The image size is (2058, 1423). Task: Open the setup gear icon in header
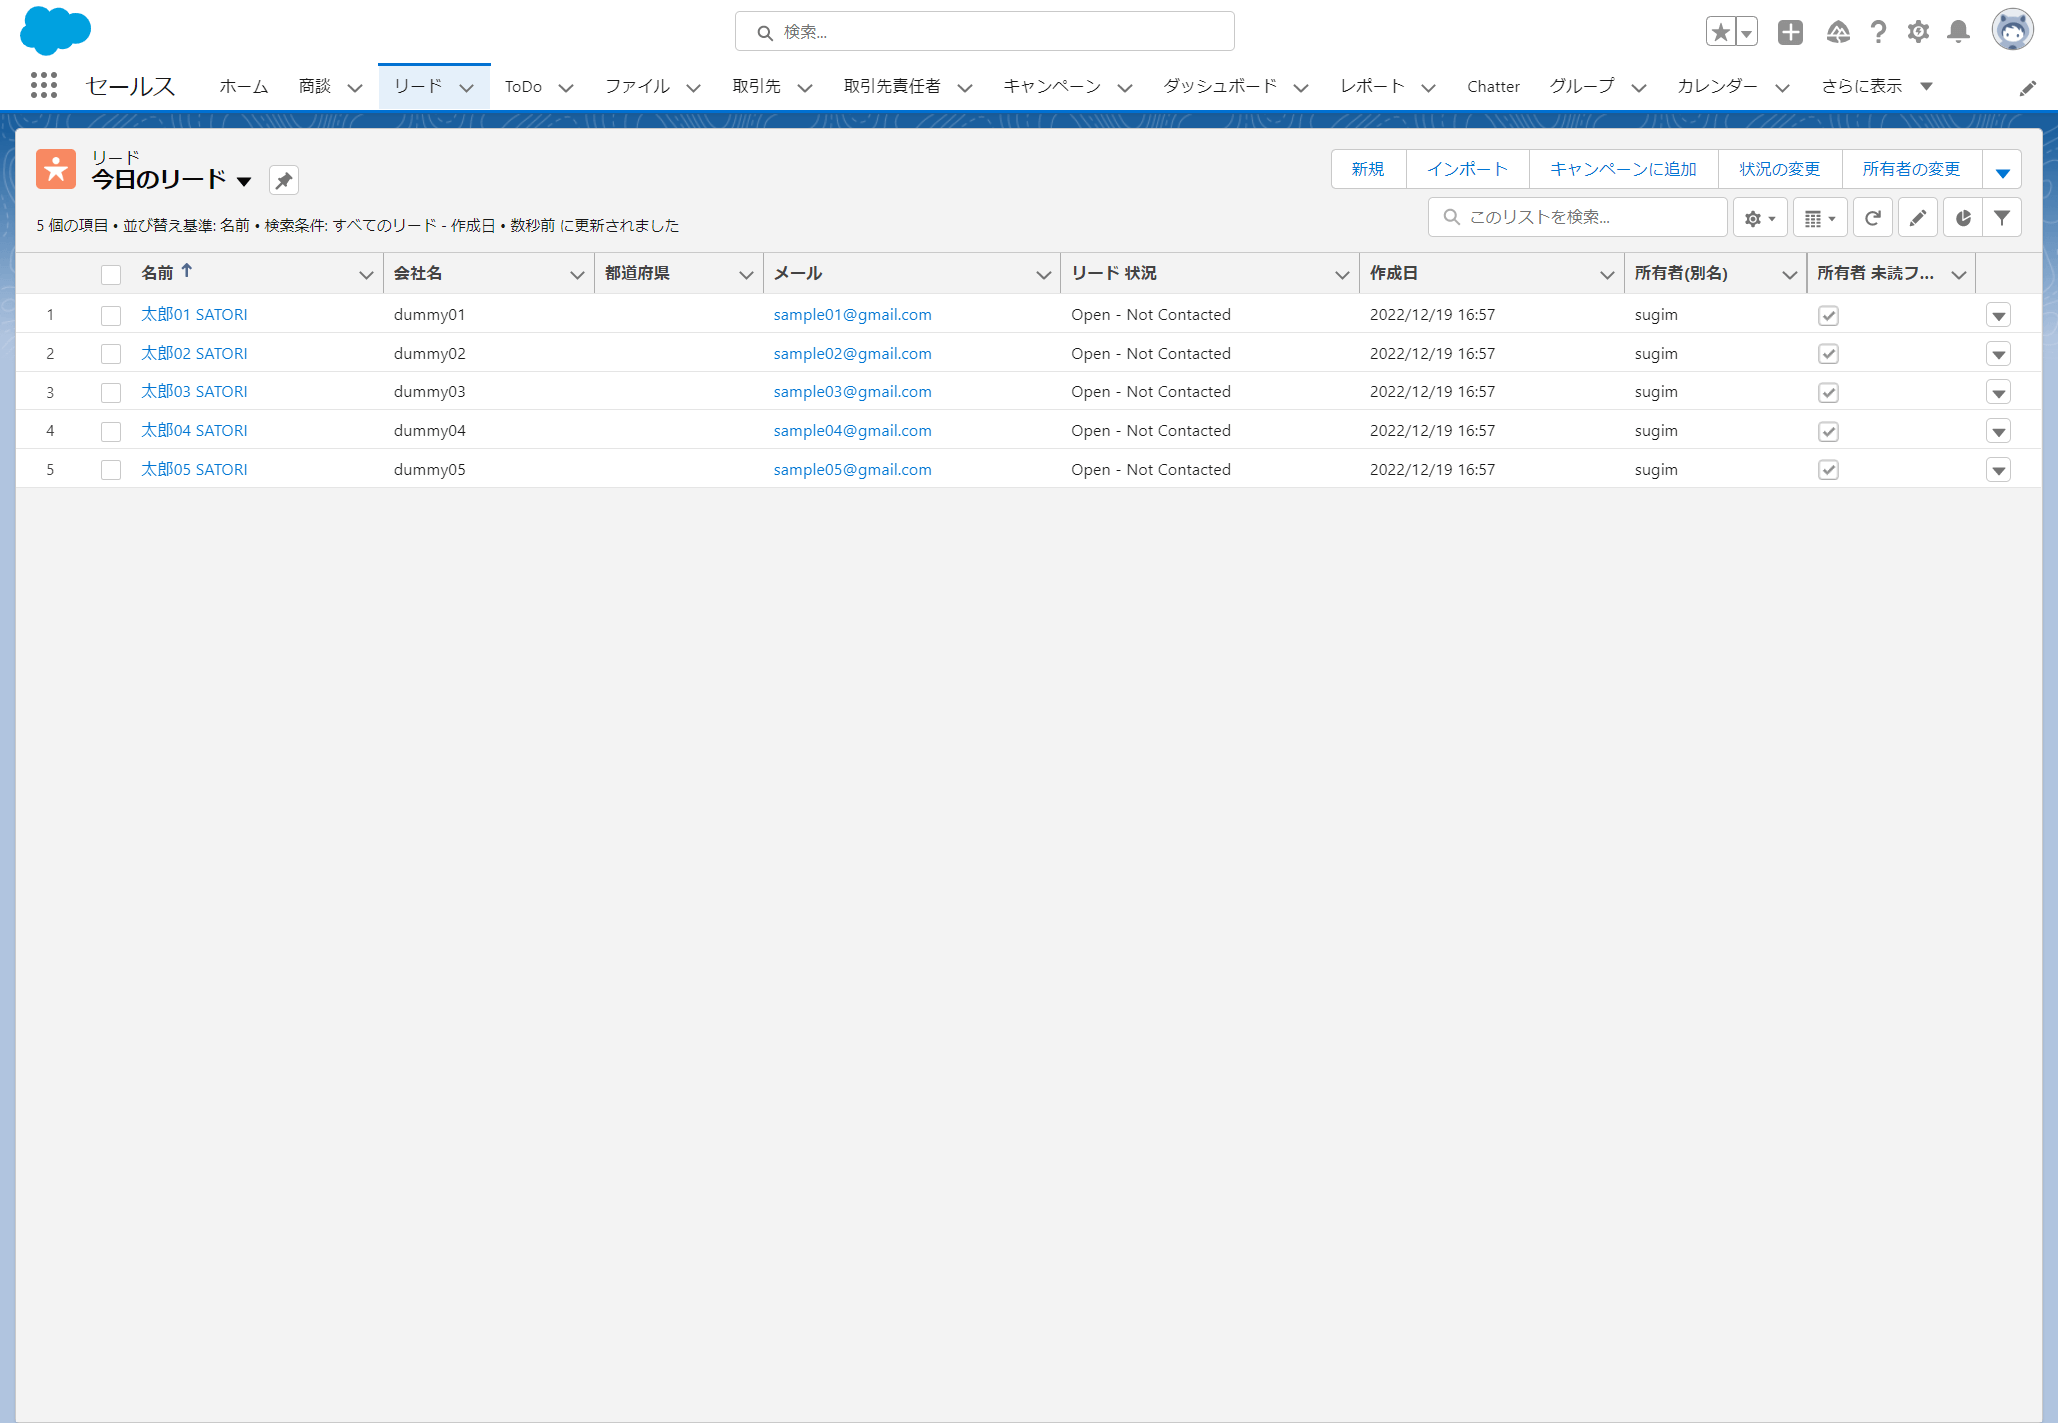[1918, 32]
